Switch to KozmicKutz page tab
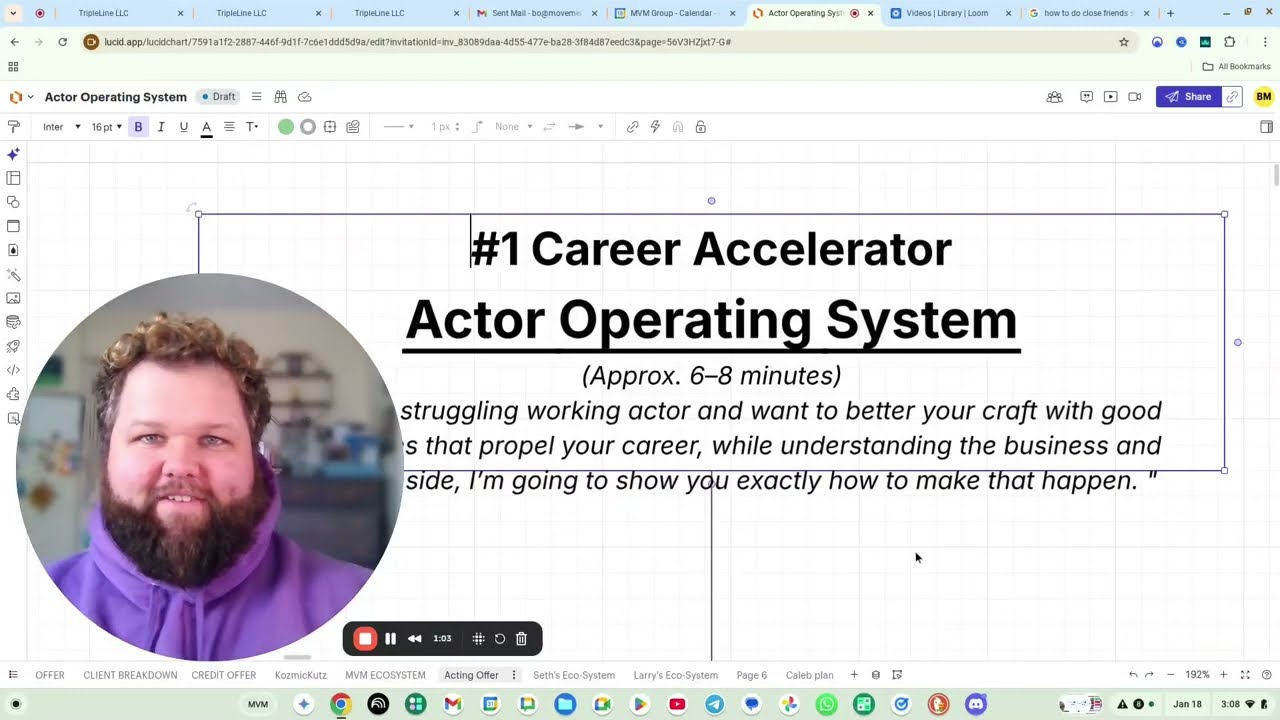This screenshot has width=1280, height=720. pyautogui.click(x=301, y=675)
